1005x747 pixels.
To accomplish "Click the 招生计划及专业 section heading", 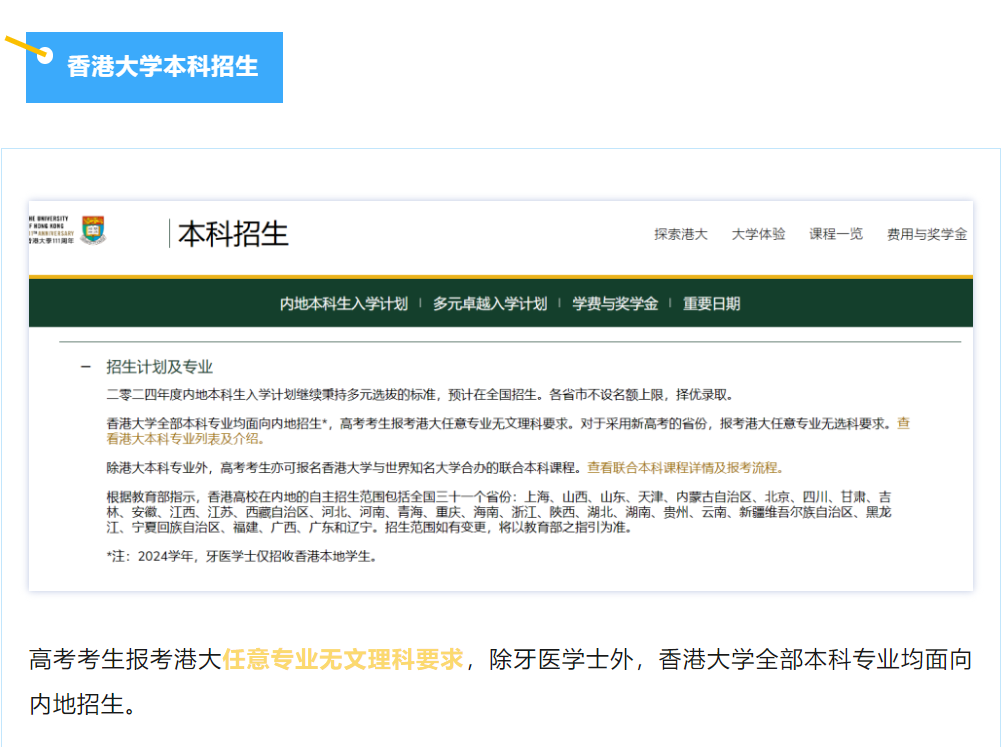I will tap(160, 367).
